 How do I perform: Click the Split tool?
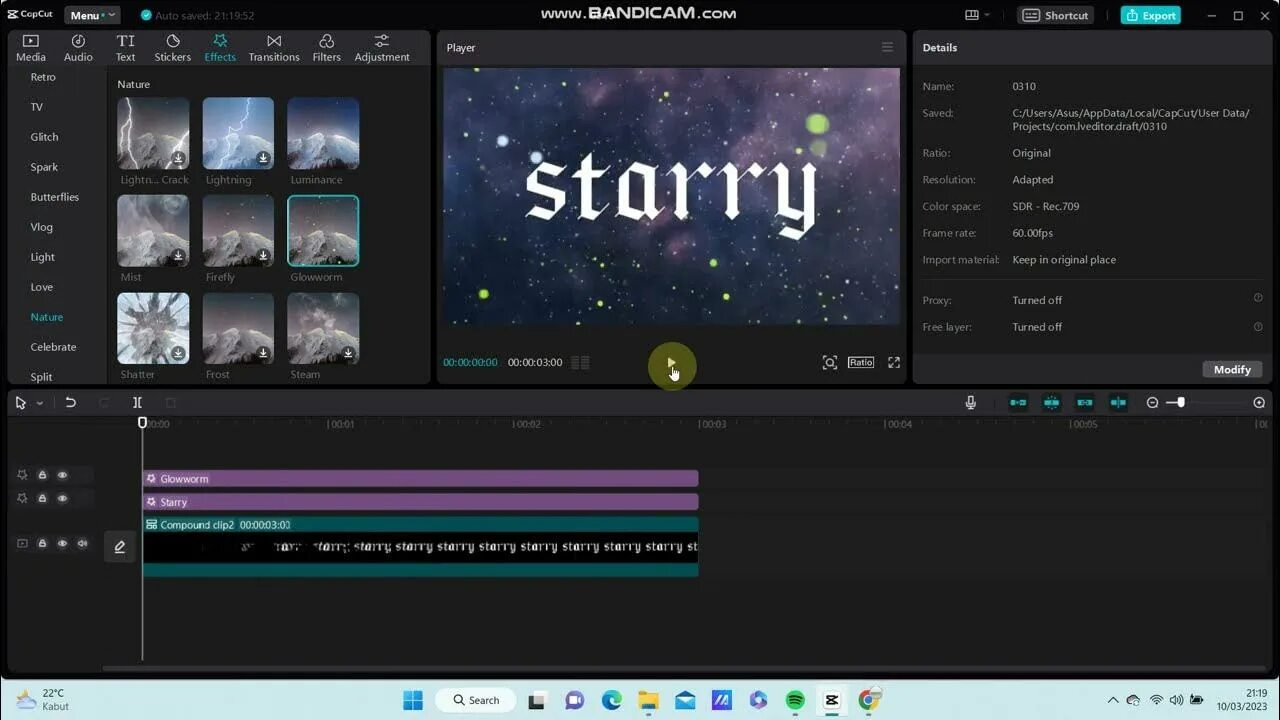(137, 402)
